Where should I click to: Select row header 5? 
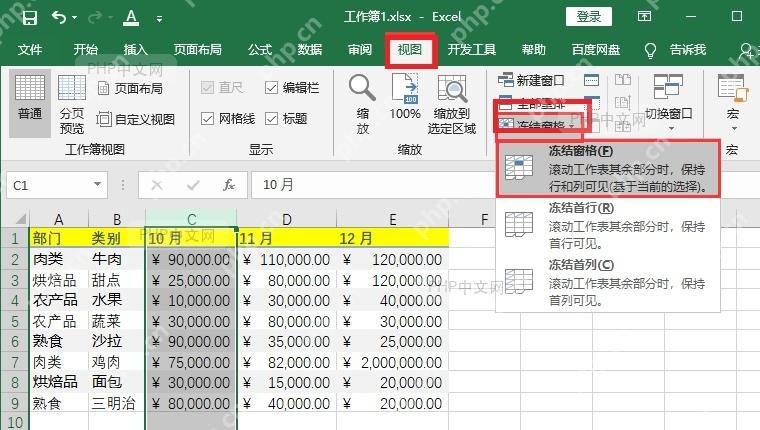click(15, 321)
